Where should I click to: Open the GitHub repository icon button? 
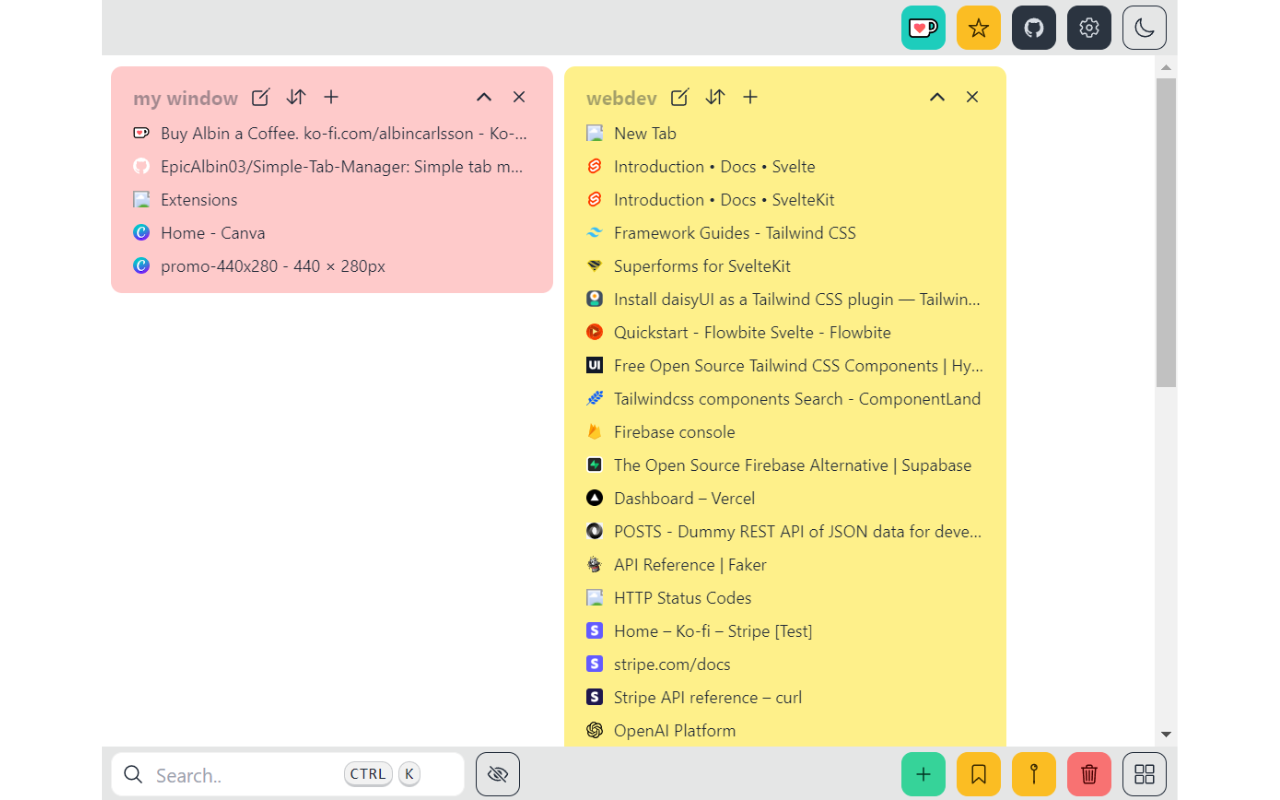tap(1034, 28)
